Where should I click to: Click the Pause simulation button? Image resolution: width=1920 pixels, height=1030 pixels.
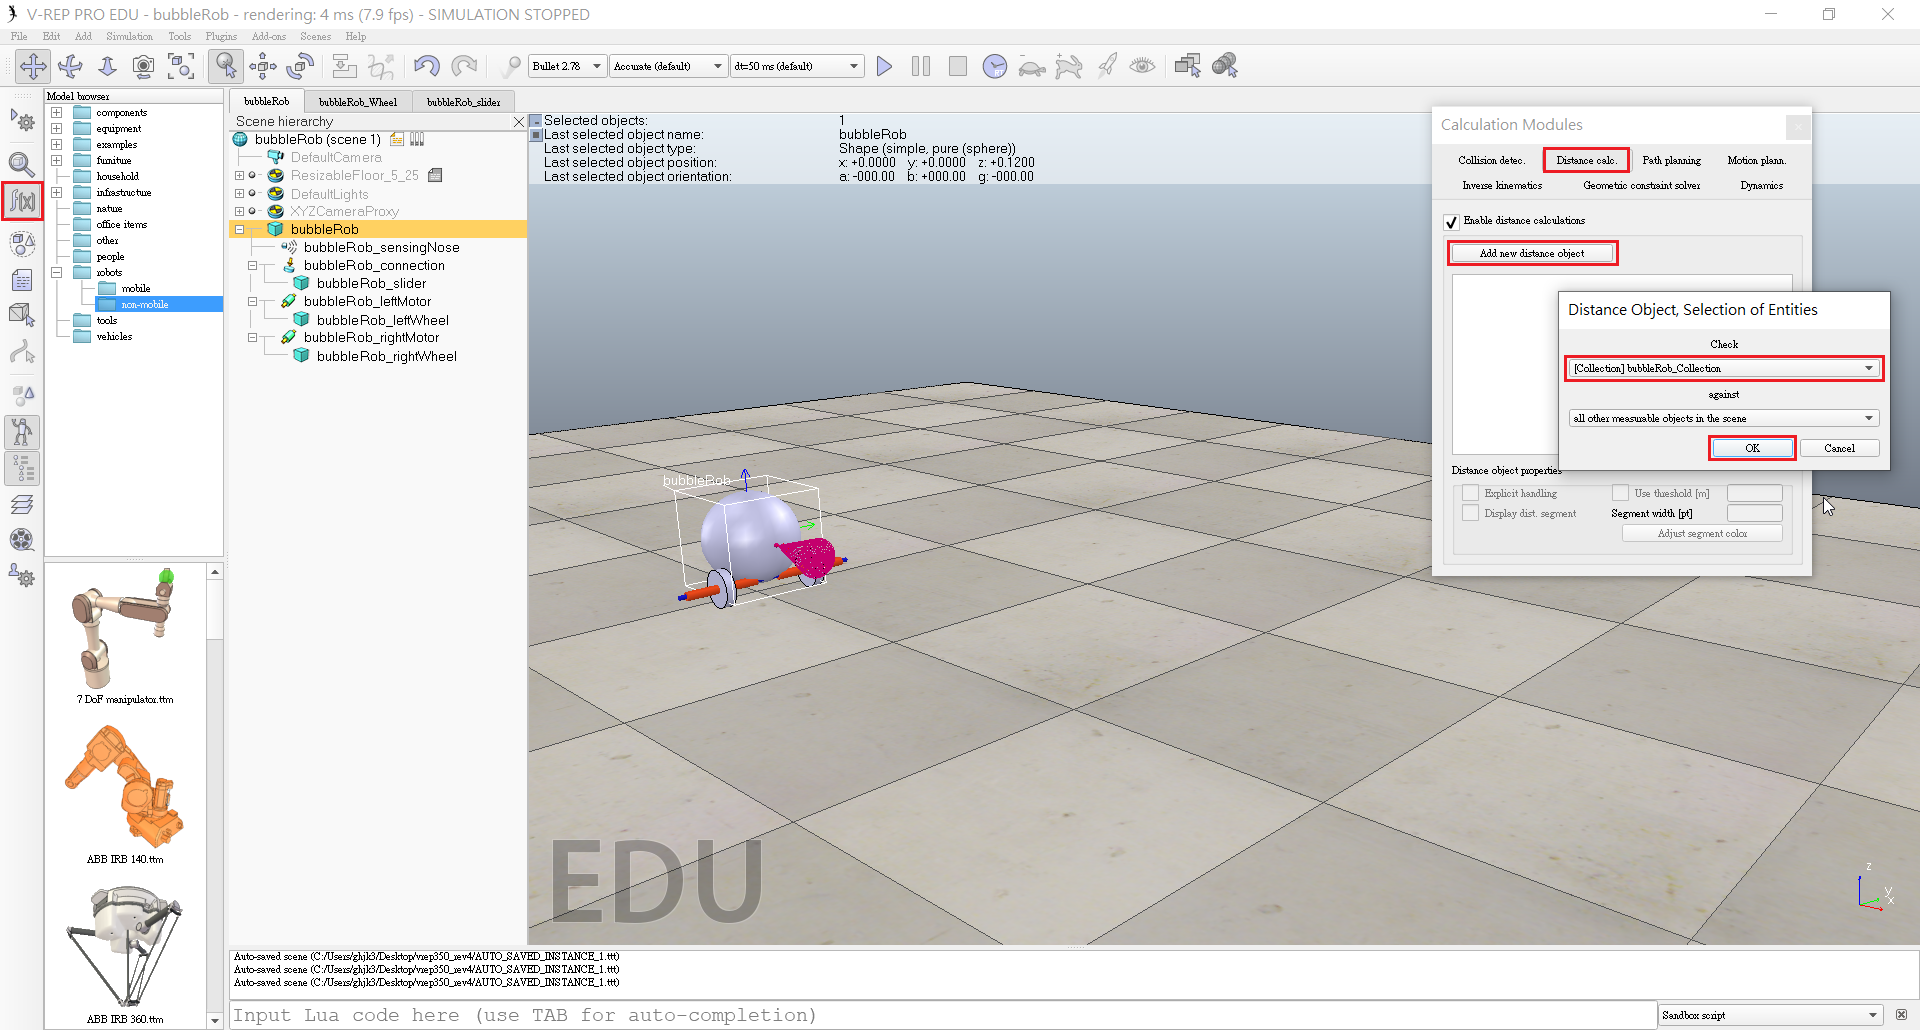coord(921,67)
